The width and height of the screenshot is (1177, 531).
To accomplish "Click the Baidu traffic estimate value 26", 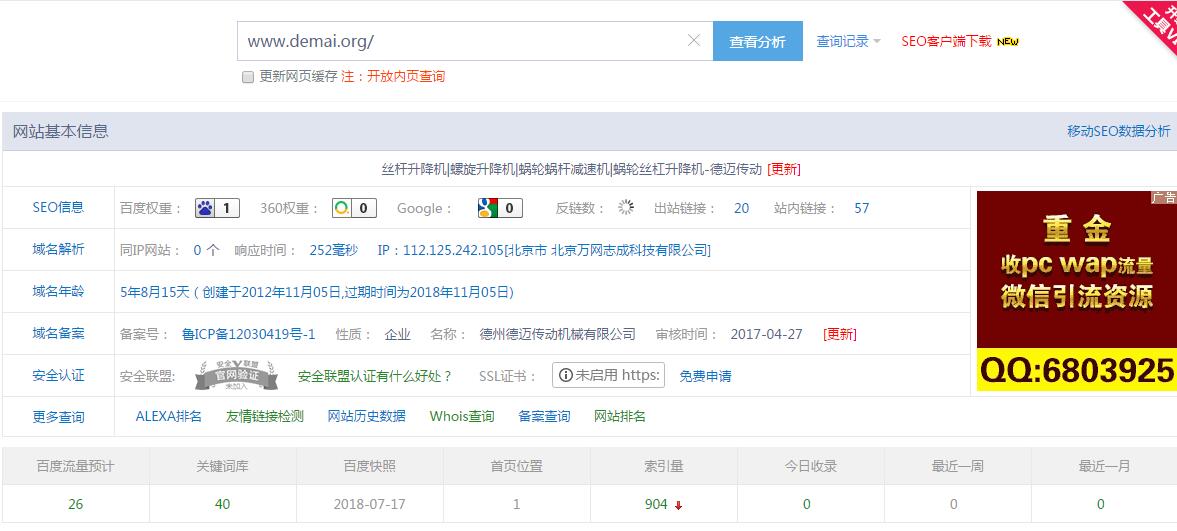I will tap(76, 504).
